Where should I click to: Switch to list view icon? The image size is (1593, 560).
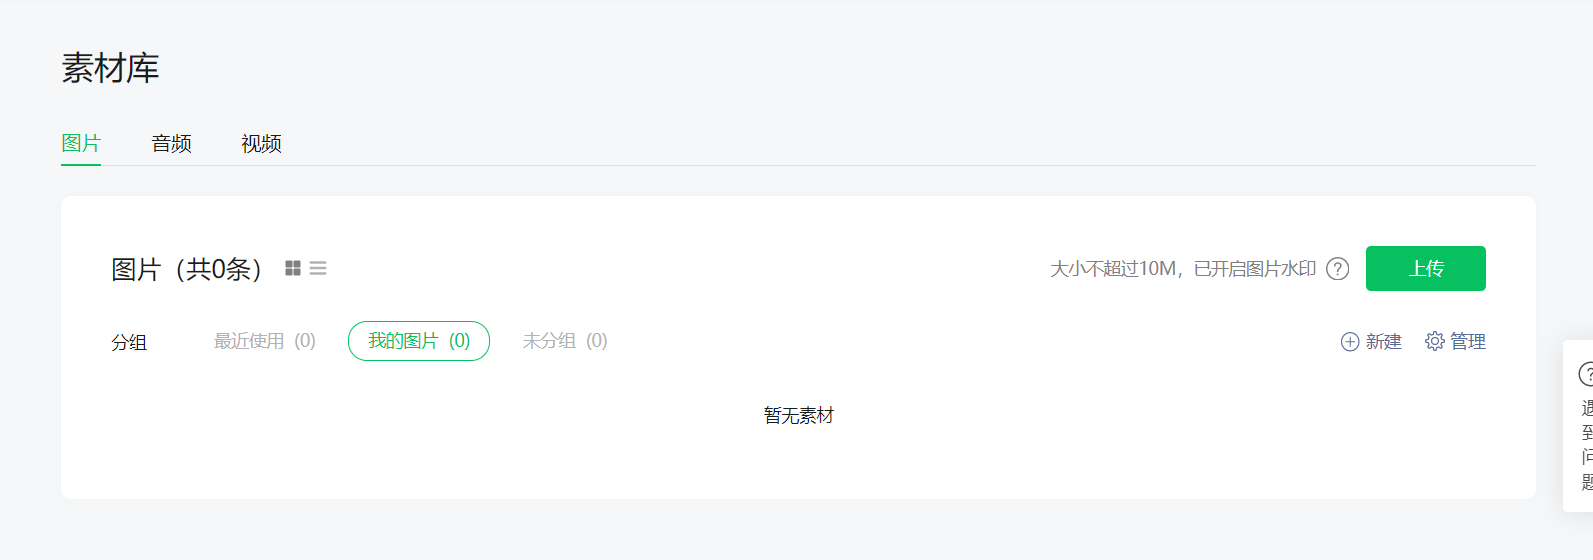318,268
